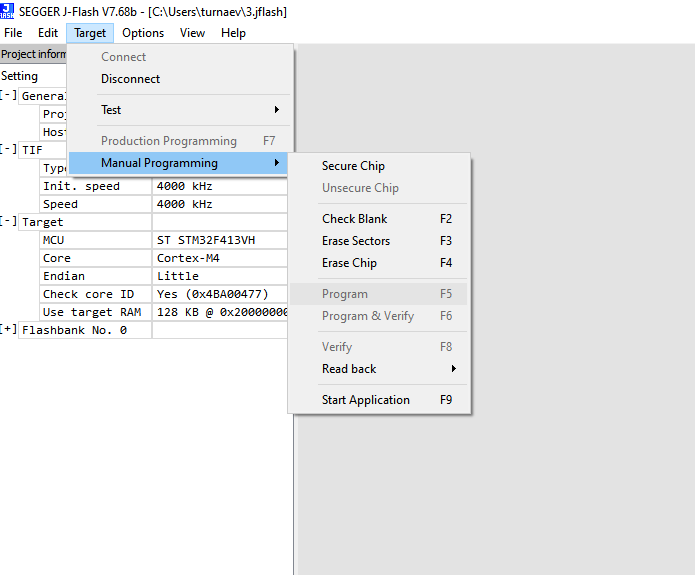Viewport: 695px width, 575px height.
Task: Choose Start Application
Action: coord(379,400)
